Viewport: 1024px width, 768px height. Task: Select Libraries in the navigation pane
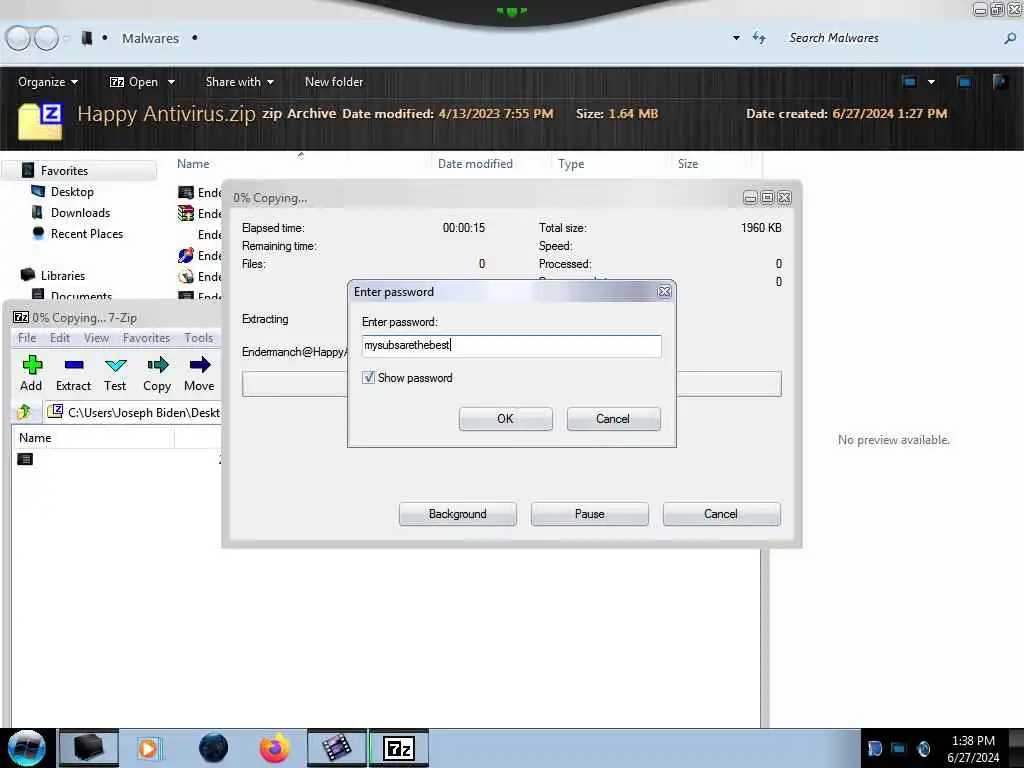63,276
